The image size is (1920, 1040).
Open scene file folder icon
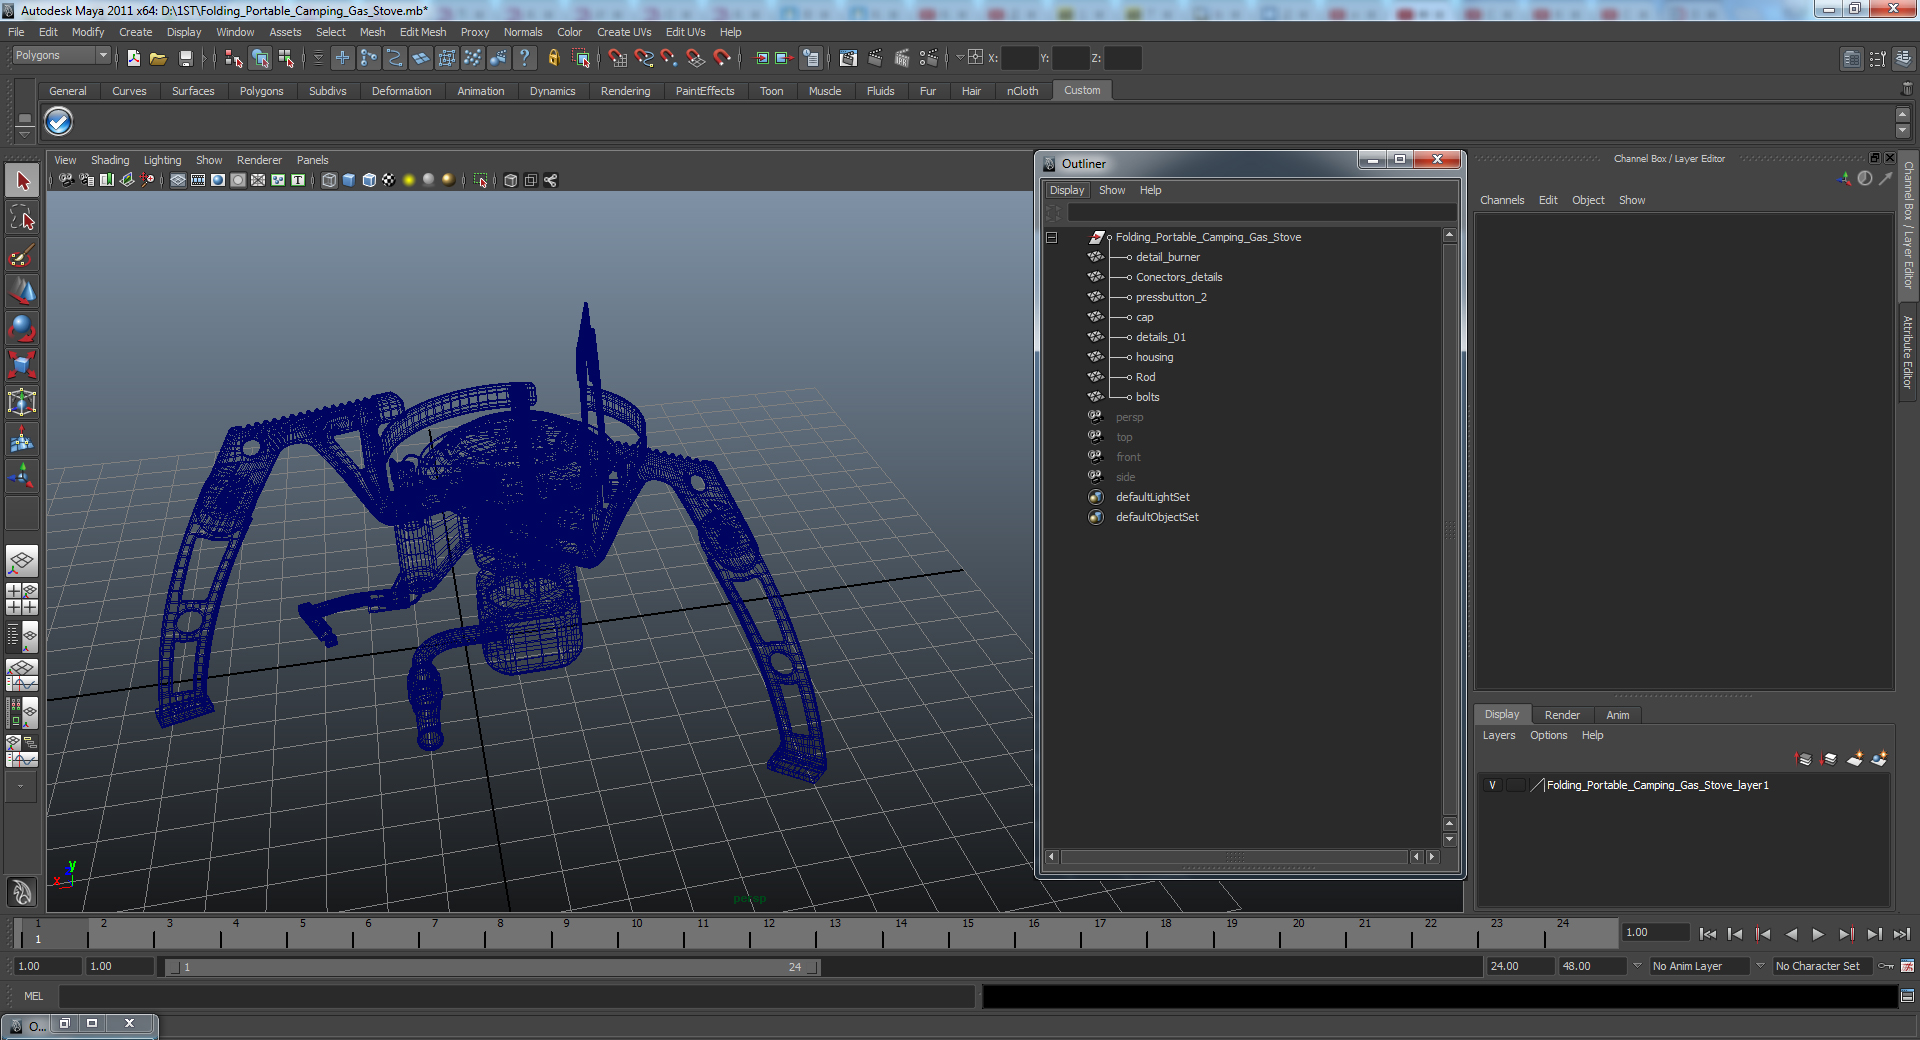pyautogui.click(x=158, y=58)
